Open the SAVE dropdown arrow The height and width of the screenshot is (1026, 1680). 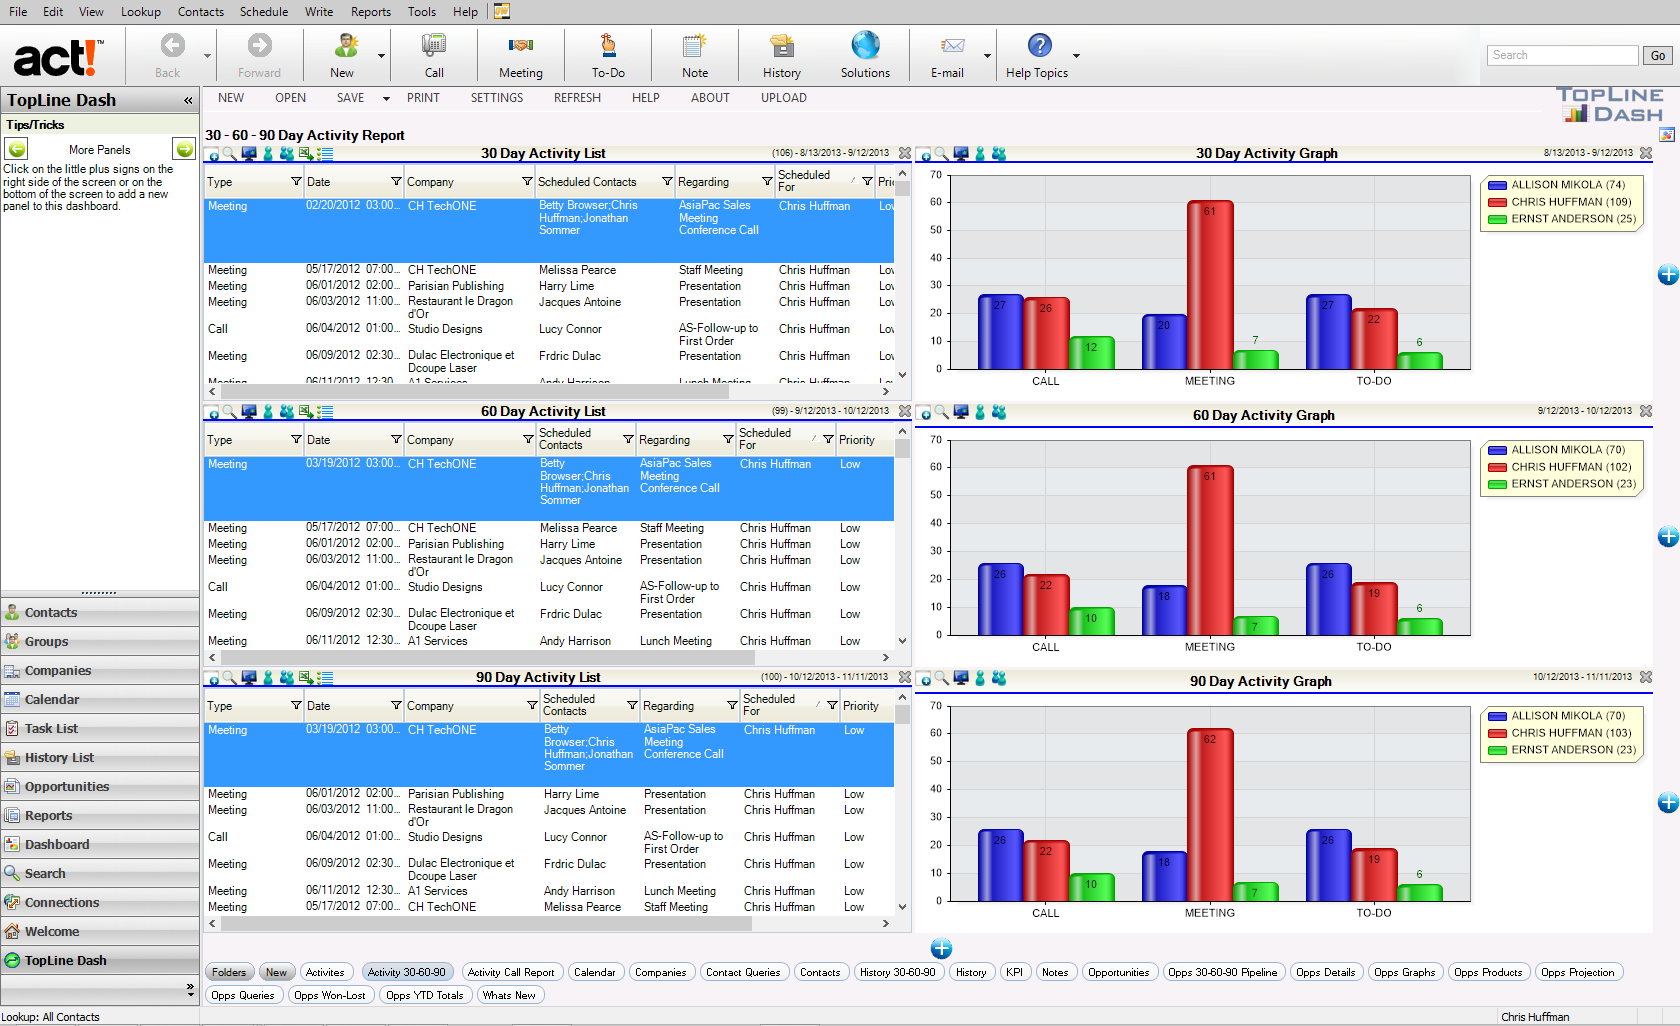(x=386, y=99)
